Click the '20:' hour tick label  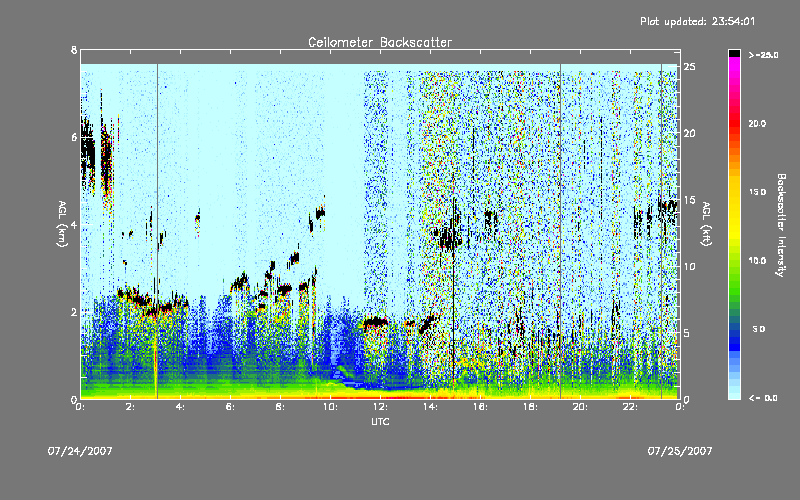[580, 407]
